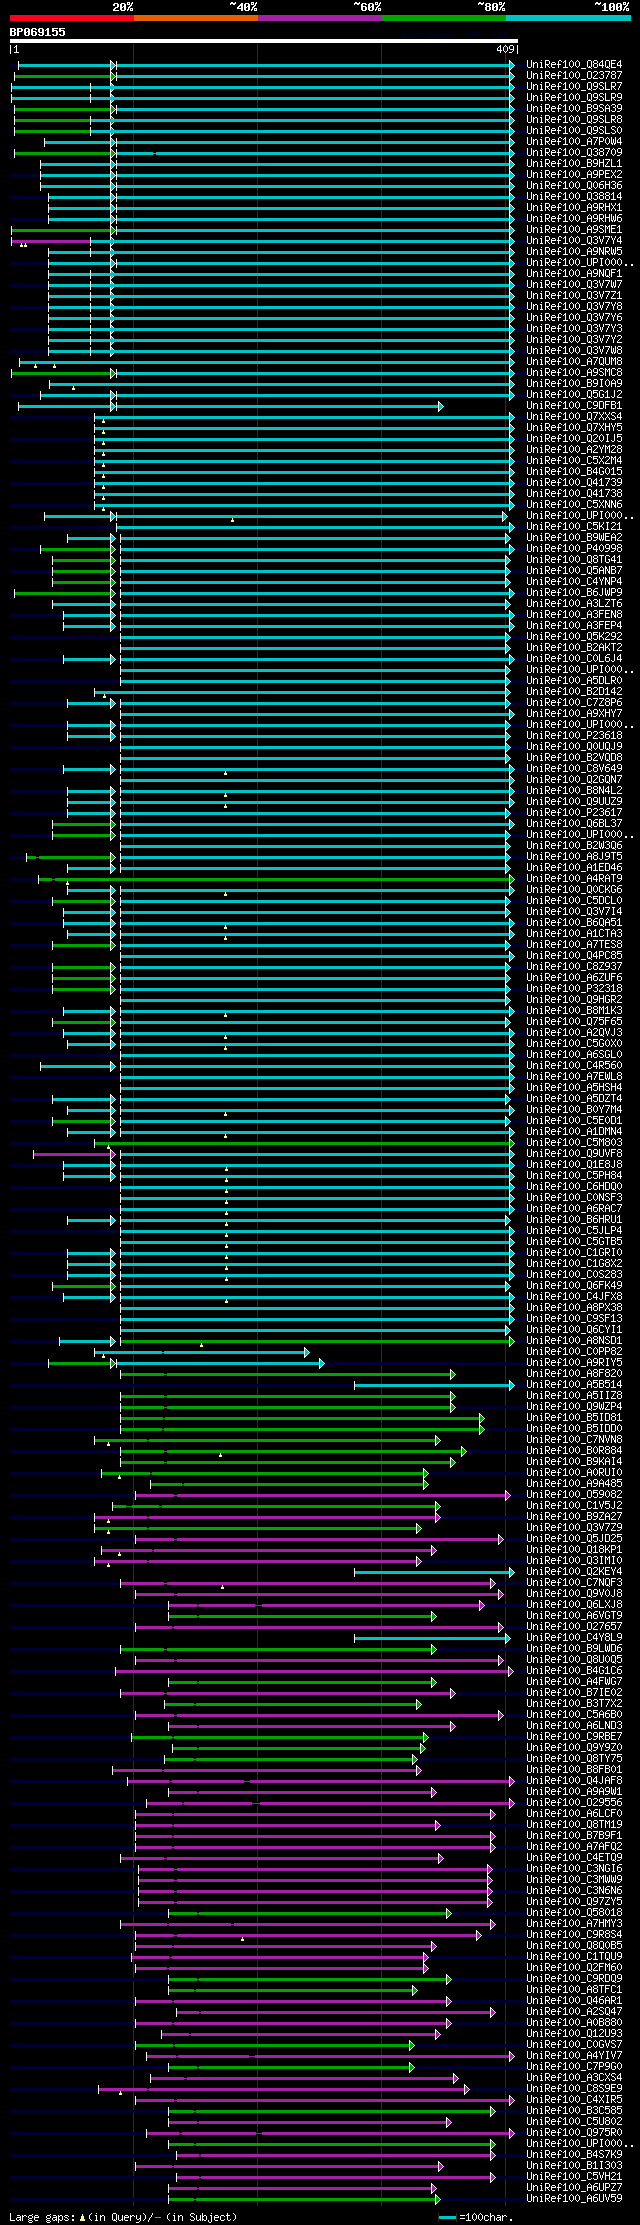Open hit UniRef100_Q84QE4

(x=574, y=65)
